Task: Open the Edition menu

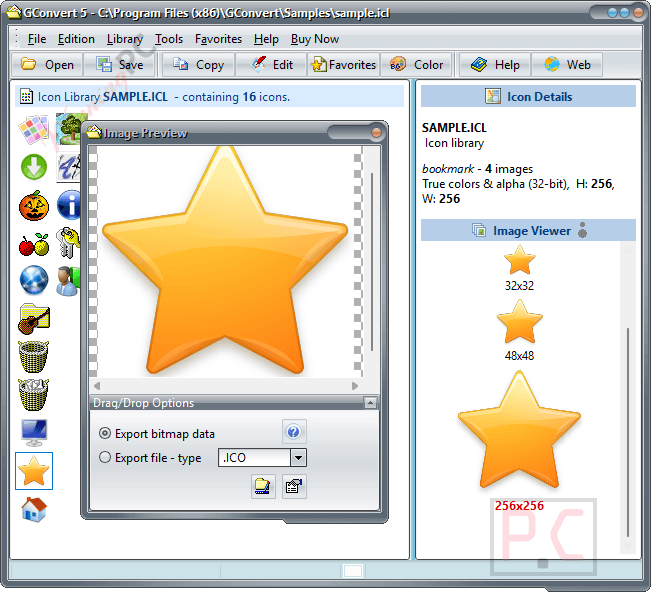Action: [x=76, y=39]
